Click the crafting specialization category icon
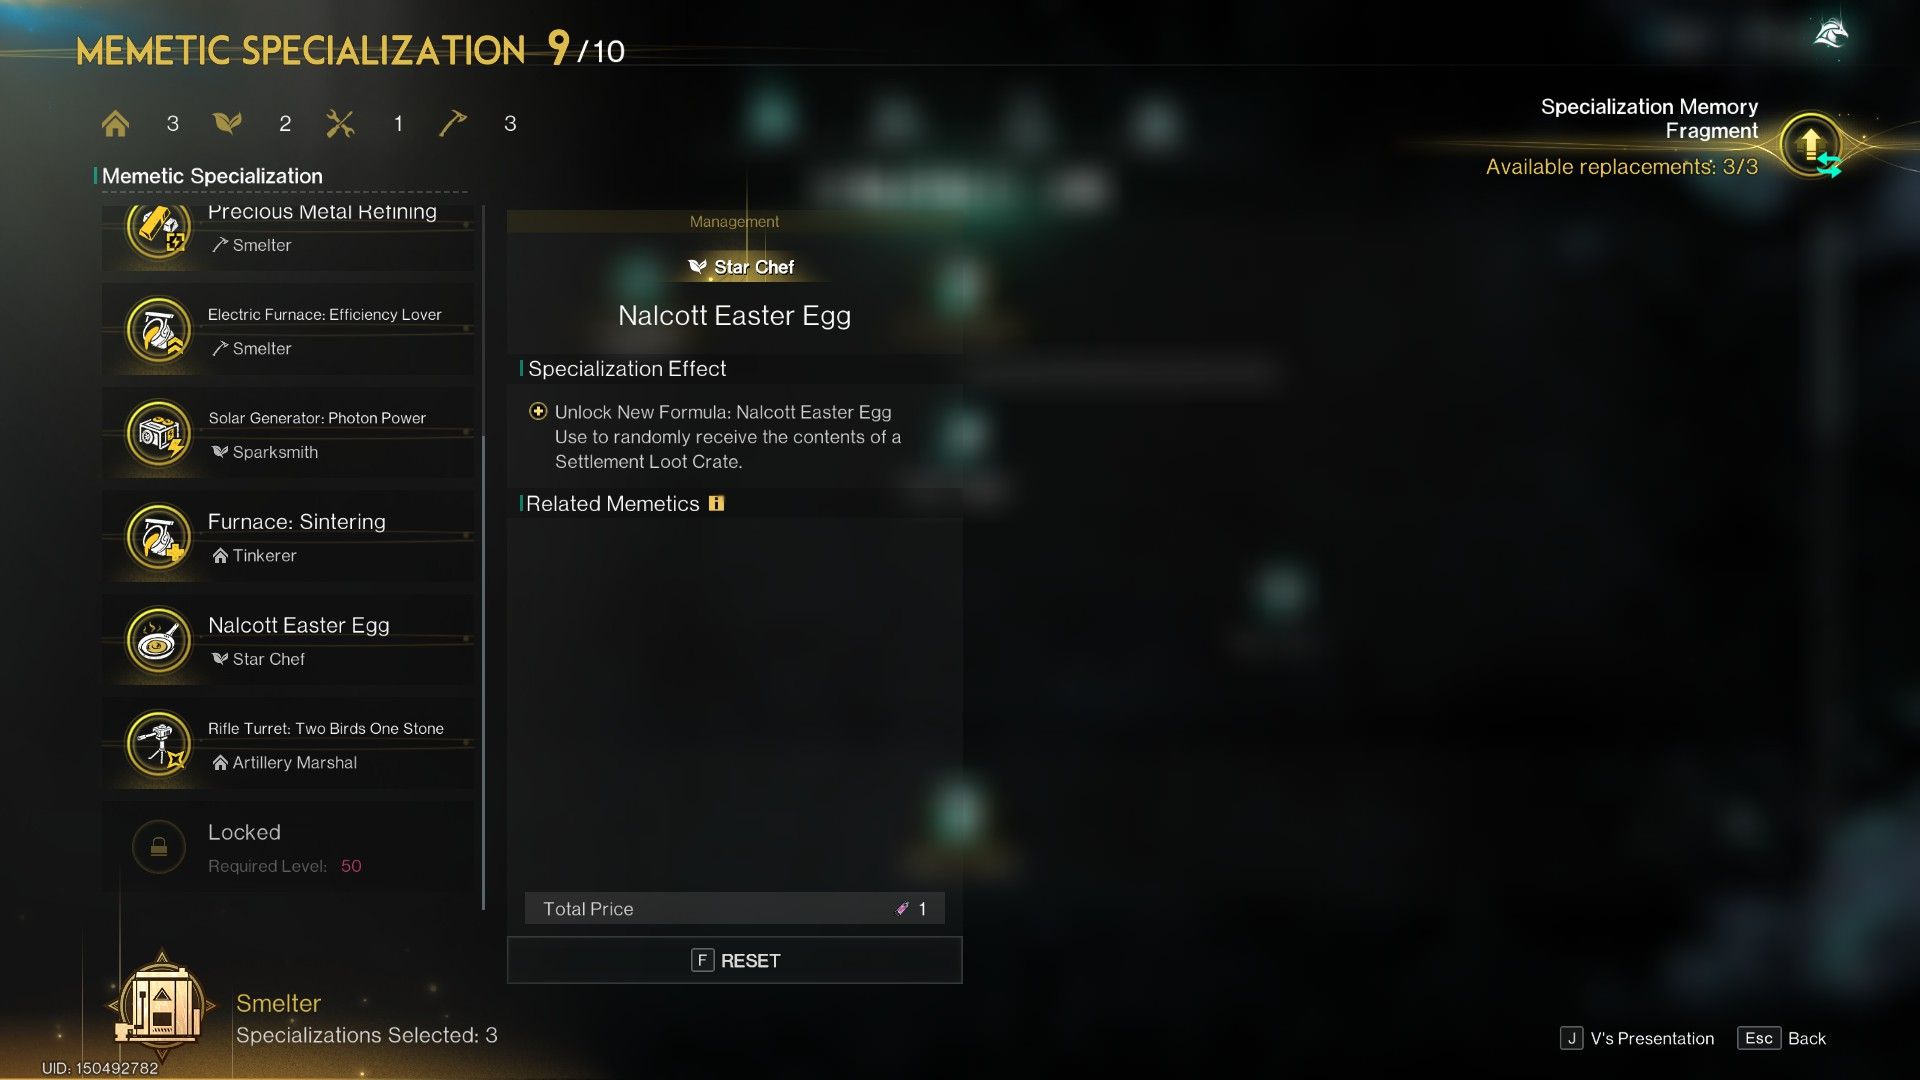Viewport: 1920px width, 1080px height. [x=340, y=121]
